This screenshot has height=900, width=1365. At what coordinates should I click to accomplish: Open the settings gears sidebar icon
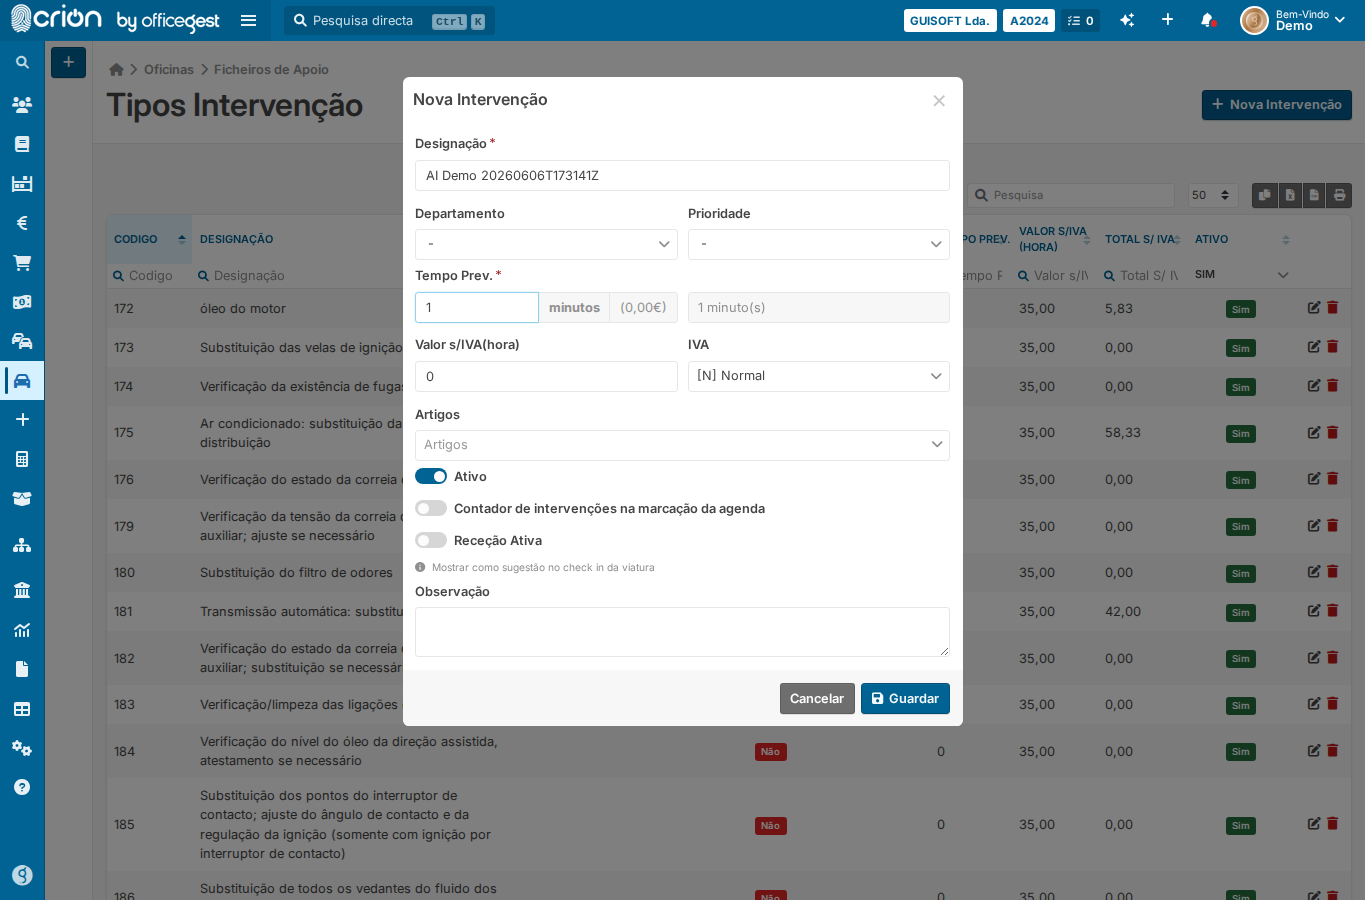(22, 748)
